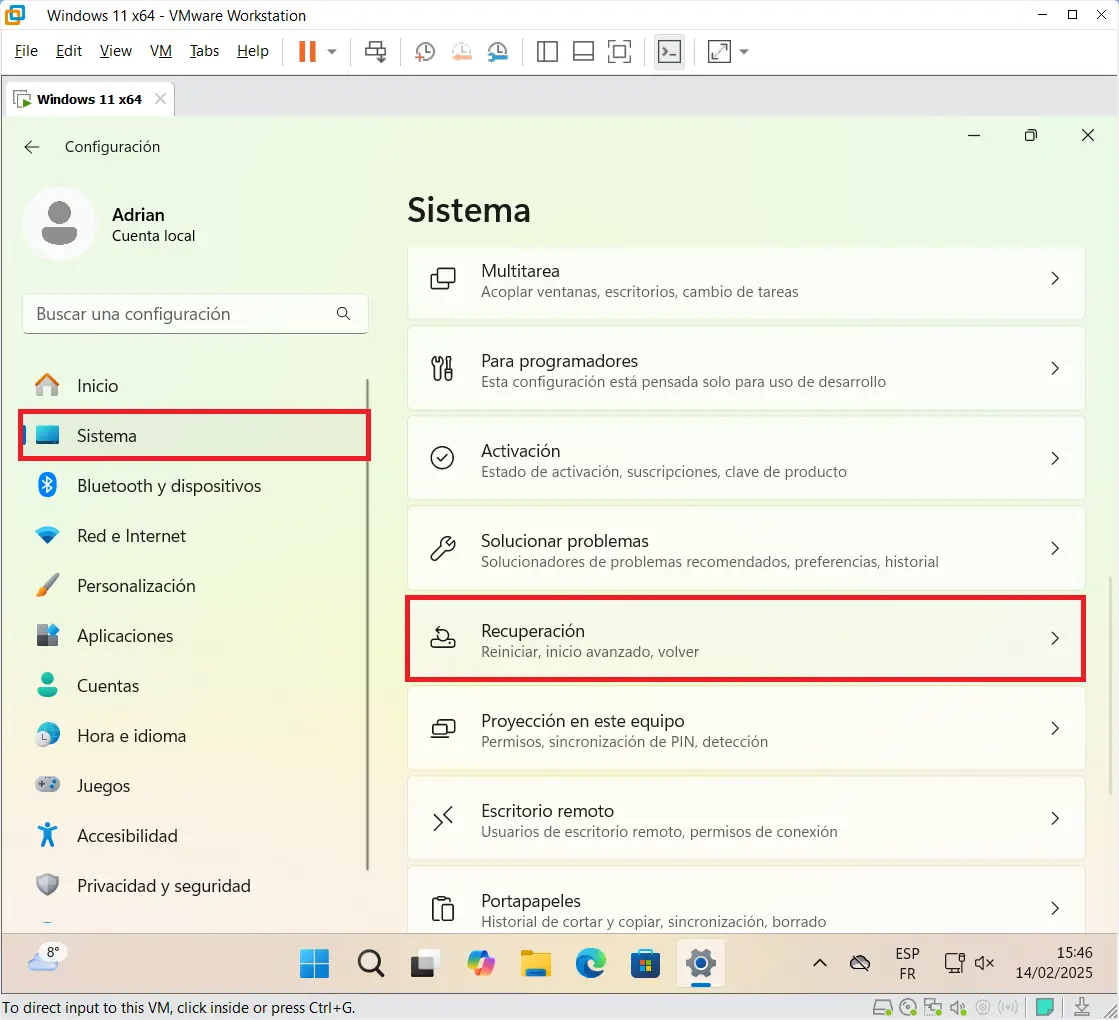
Task: Expand the Portapapeles chevron
Action: [1055, 908]
